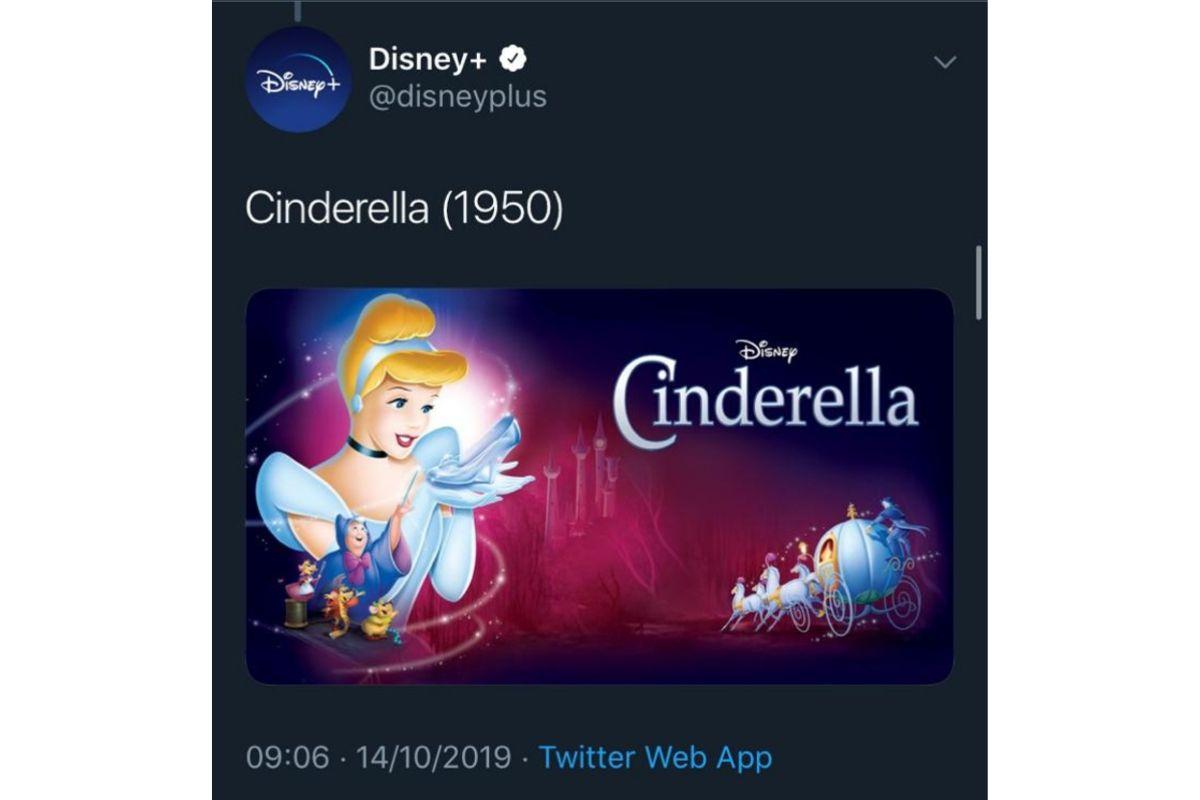
Task: Click the verified badge beside Disney+
Action: 513,60
